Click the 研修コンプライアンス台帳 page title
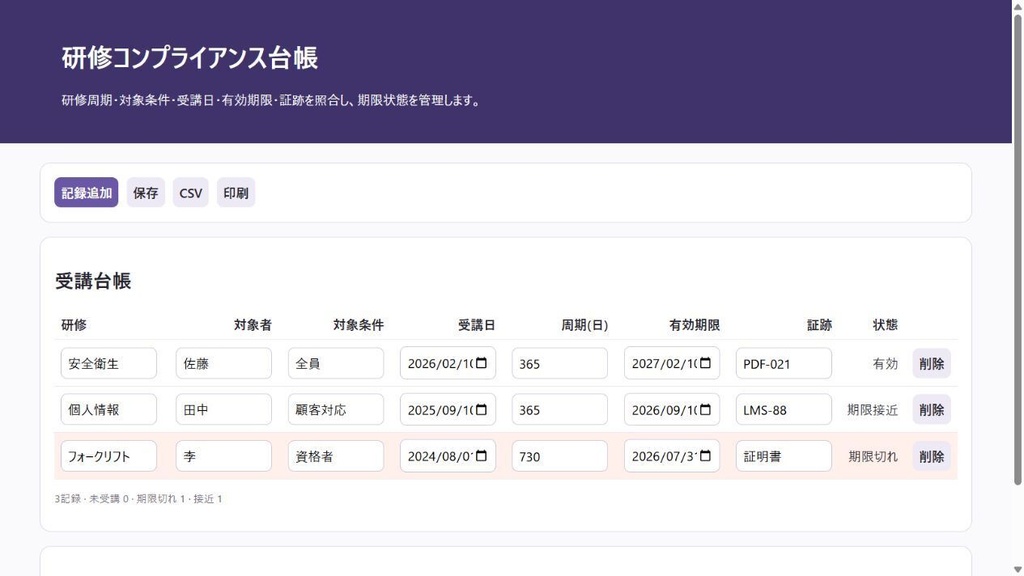 [189, 57]
